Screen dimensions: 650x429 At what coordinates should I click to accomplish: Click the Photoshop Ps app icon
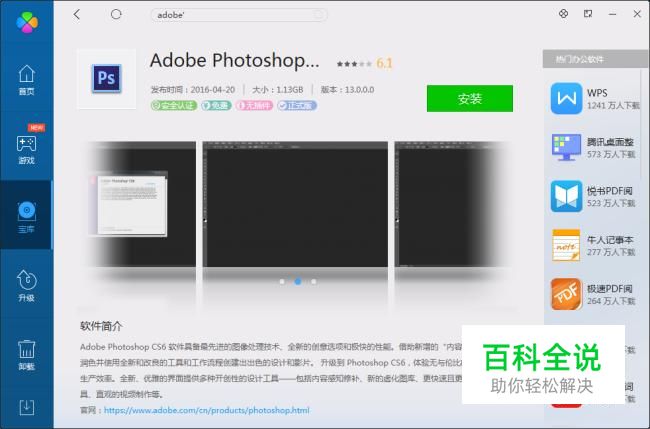[107, 78]
